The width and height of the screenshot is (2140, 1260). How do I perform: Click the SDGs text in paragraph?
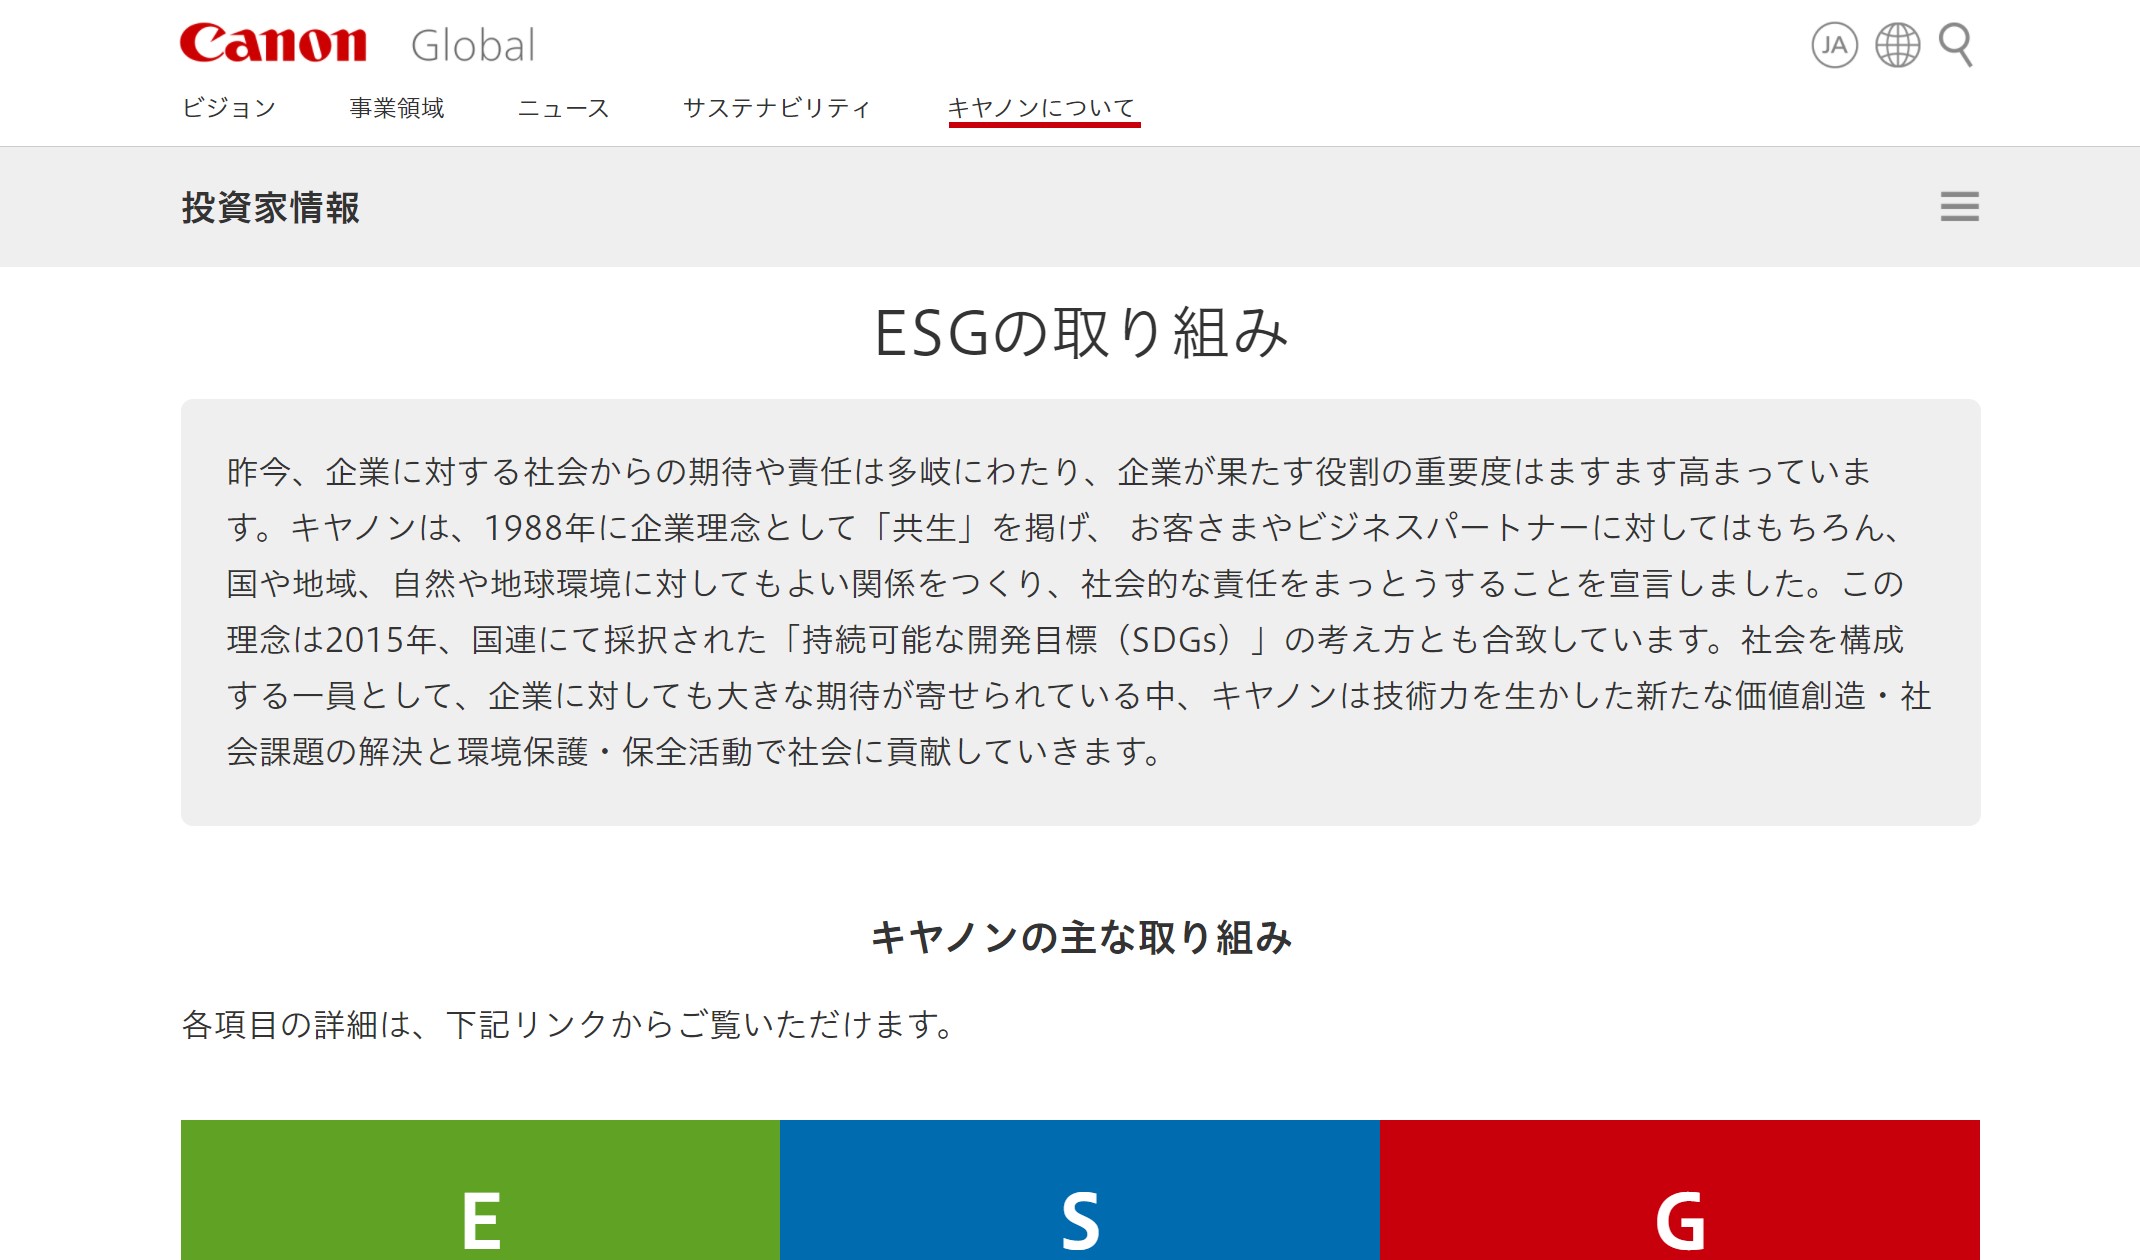click(x=1173, y=640)
